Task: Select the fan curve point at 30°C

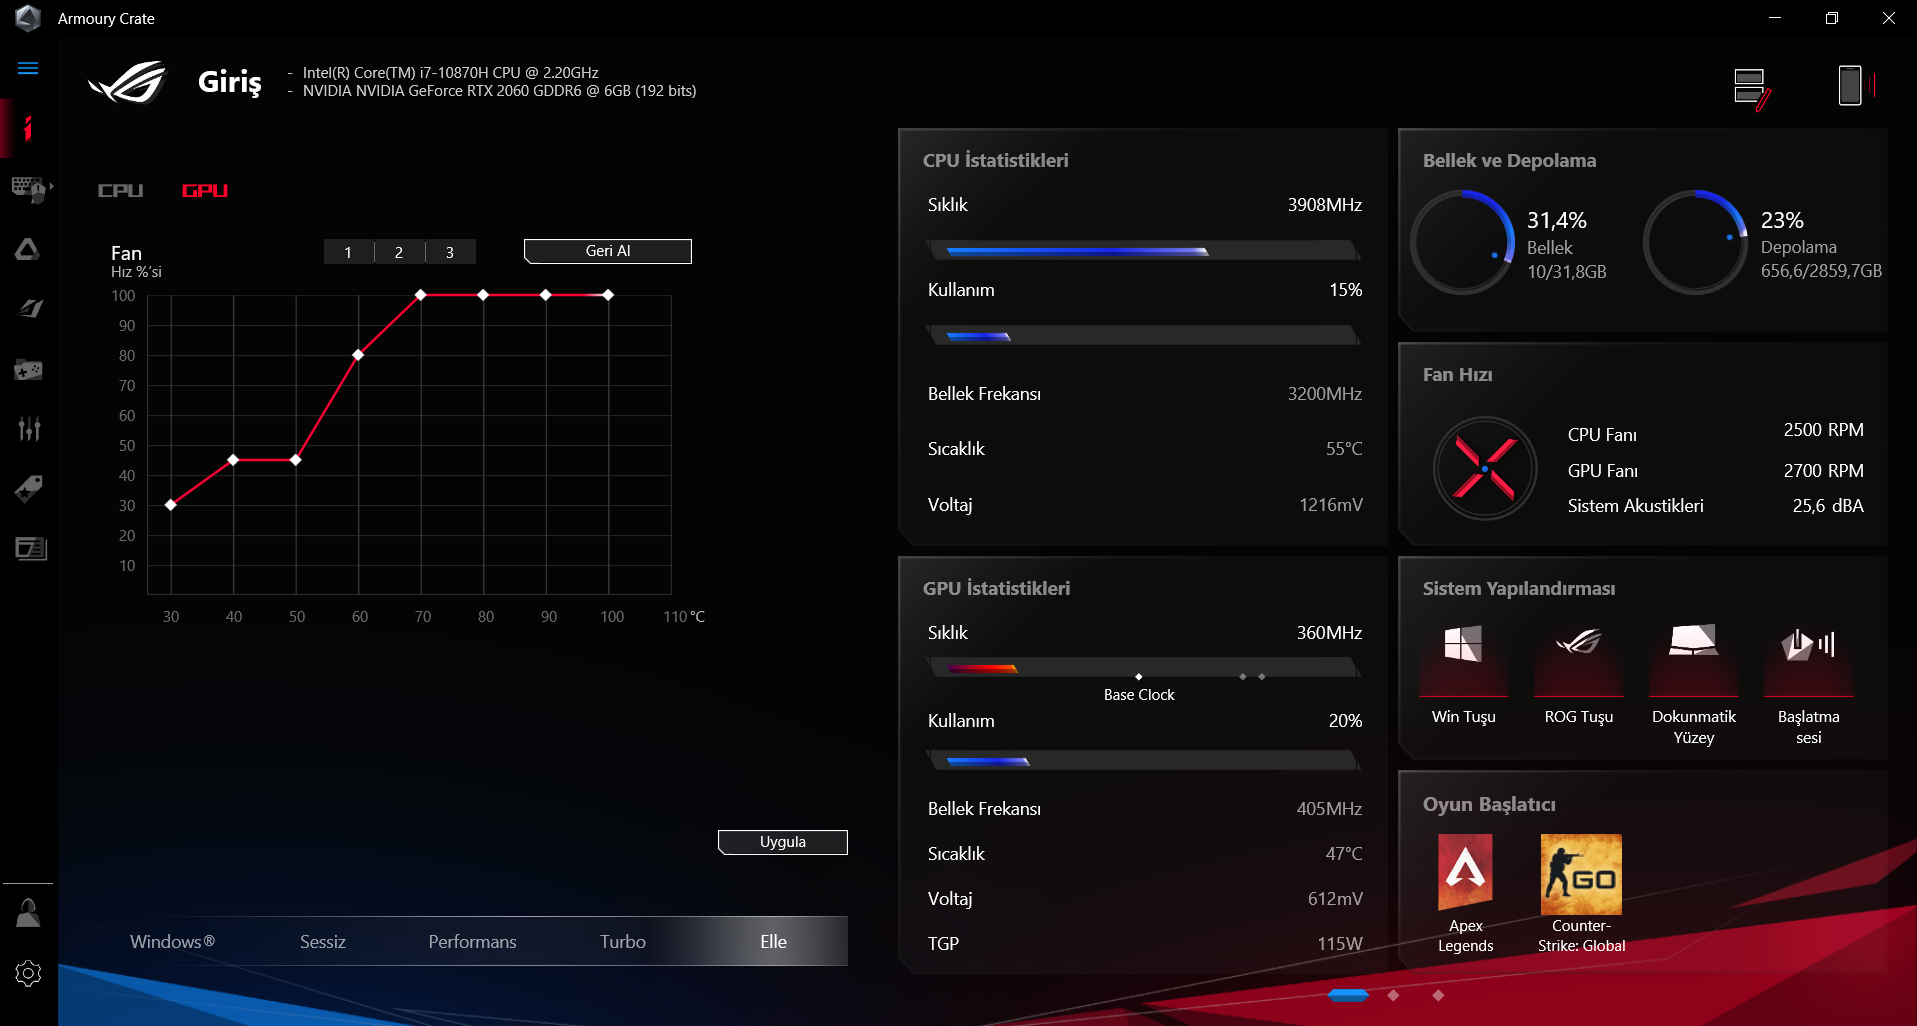Action: [171, 505]
